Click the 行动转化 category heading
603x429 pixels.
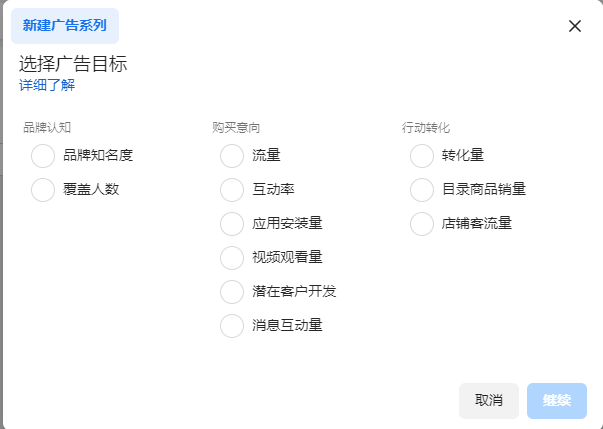[426, 128]
